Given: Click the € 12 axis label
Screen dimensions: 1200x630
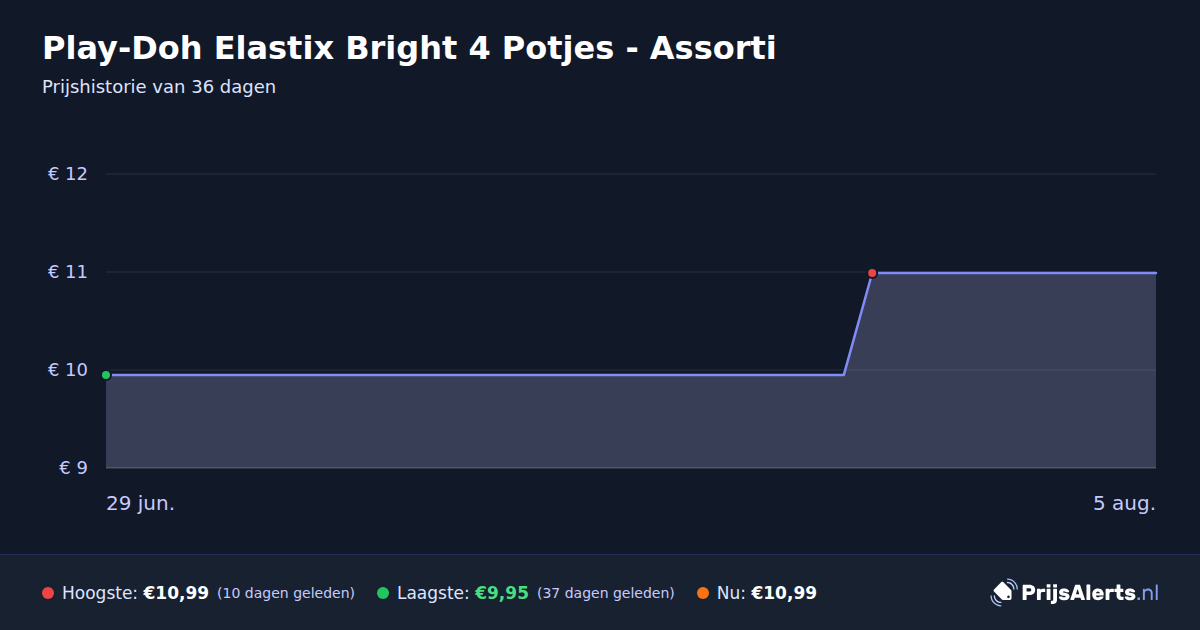Looking at the screenshot, I should coord(68,174).
